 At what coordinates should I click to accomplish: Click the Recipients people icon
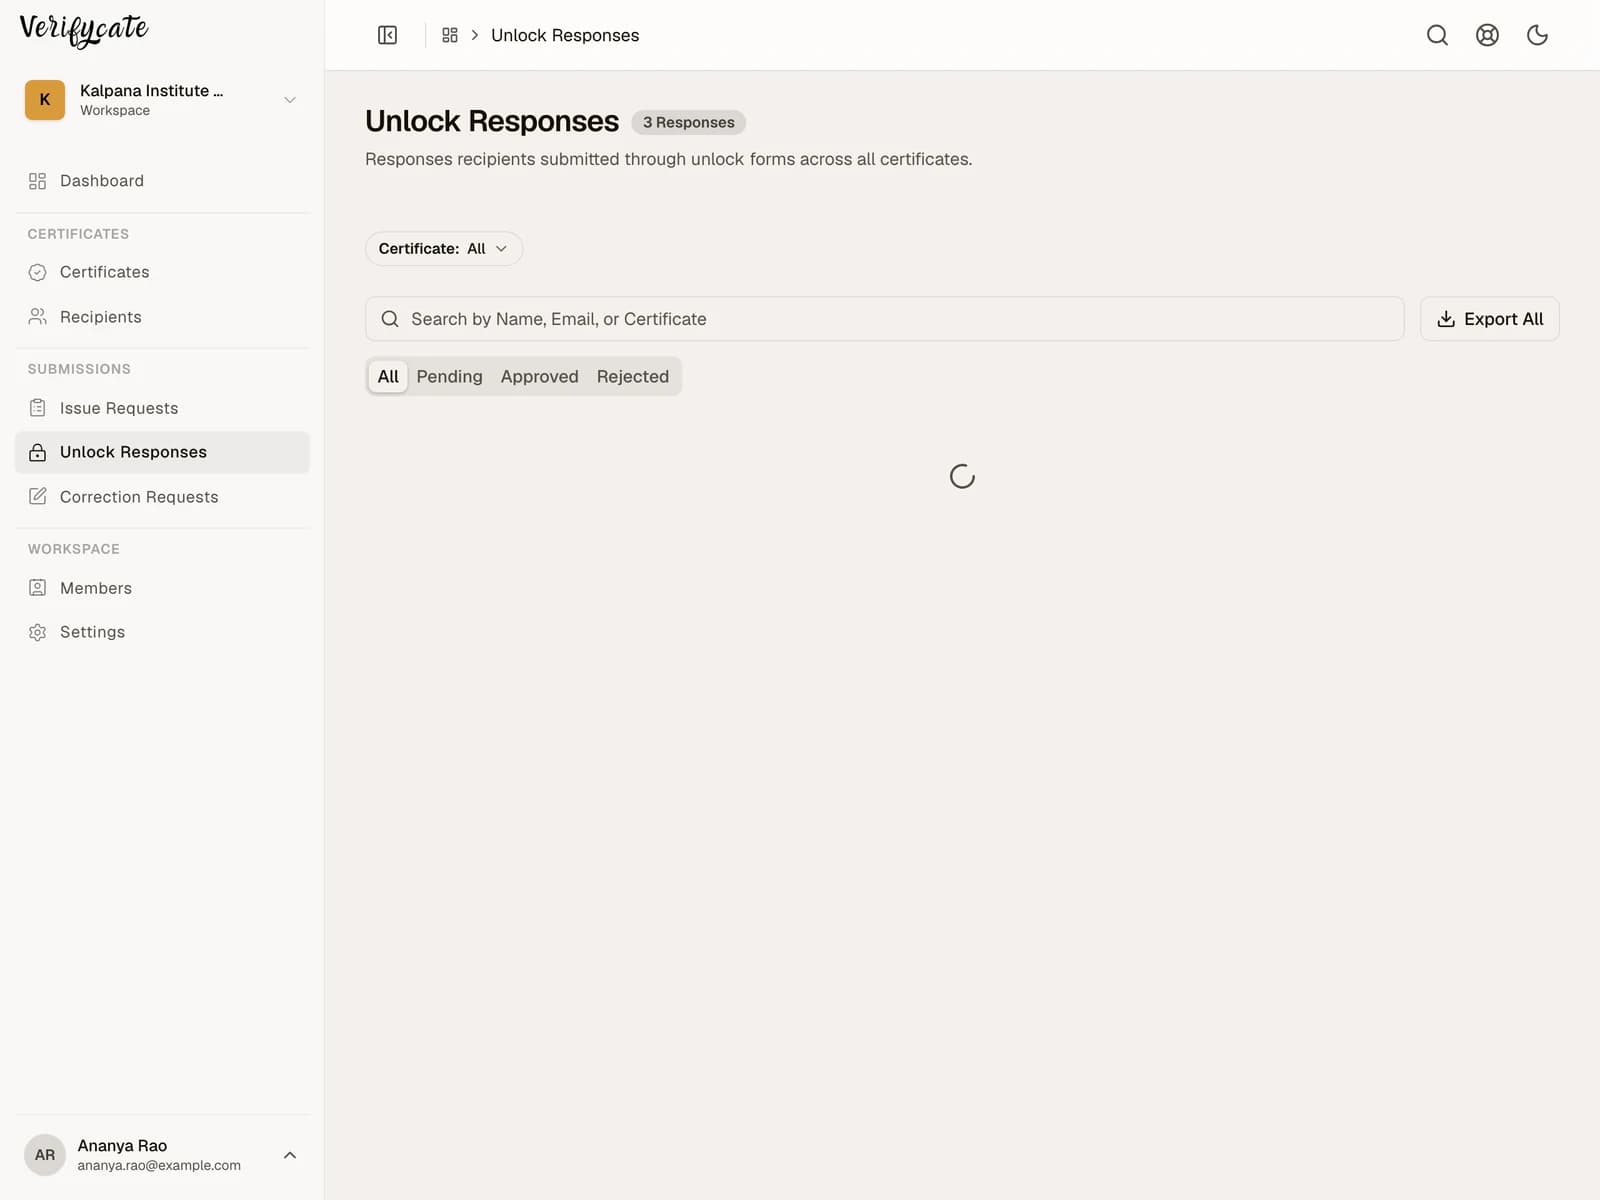(x=38, y=317)
